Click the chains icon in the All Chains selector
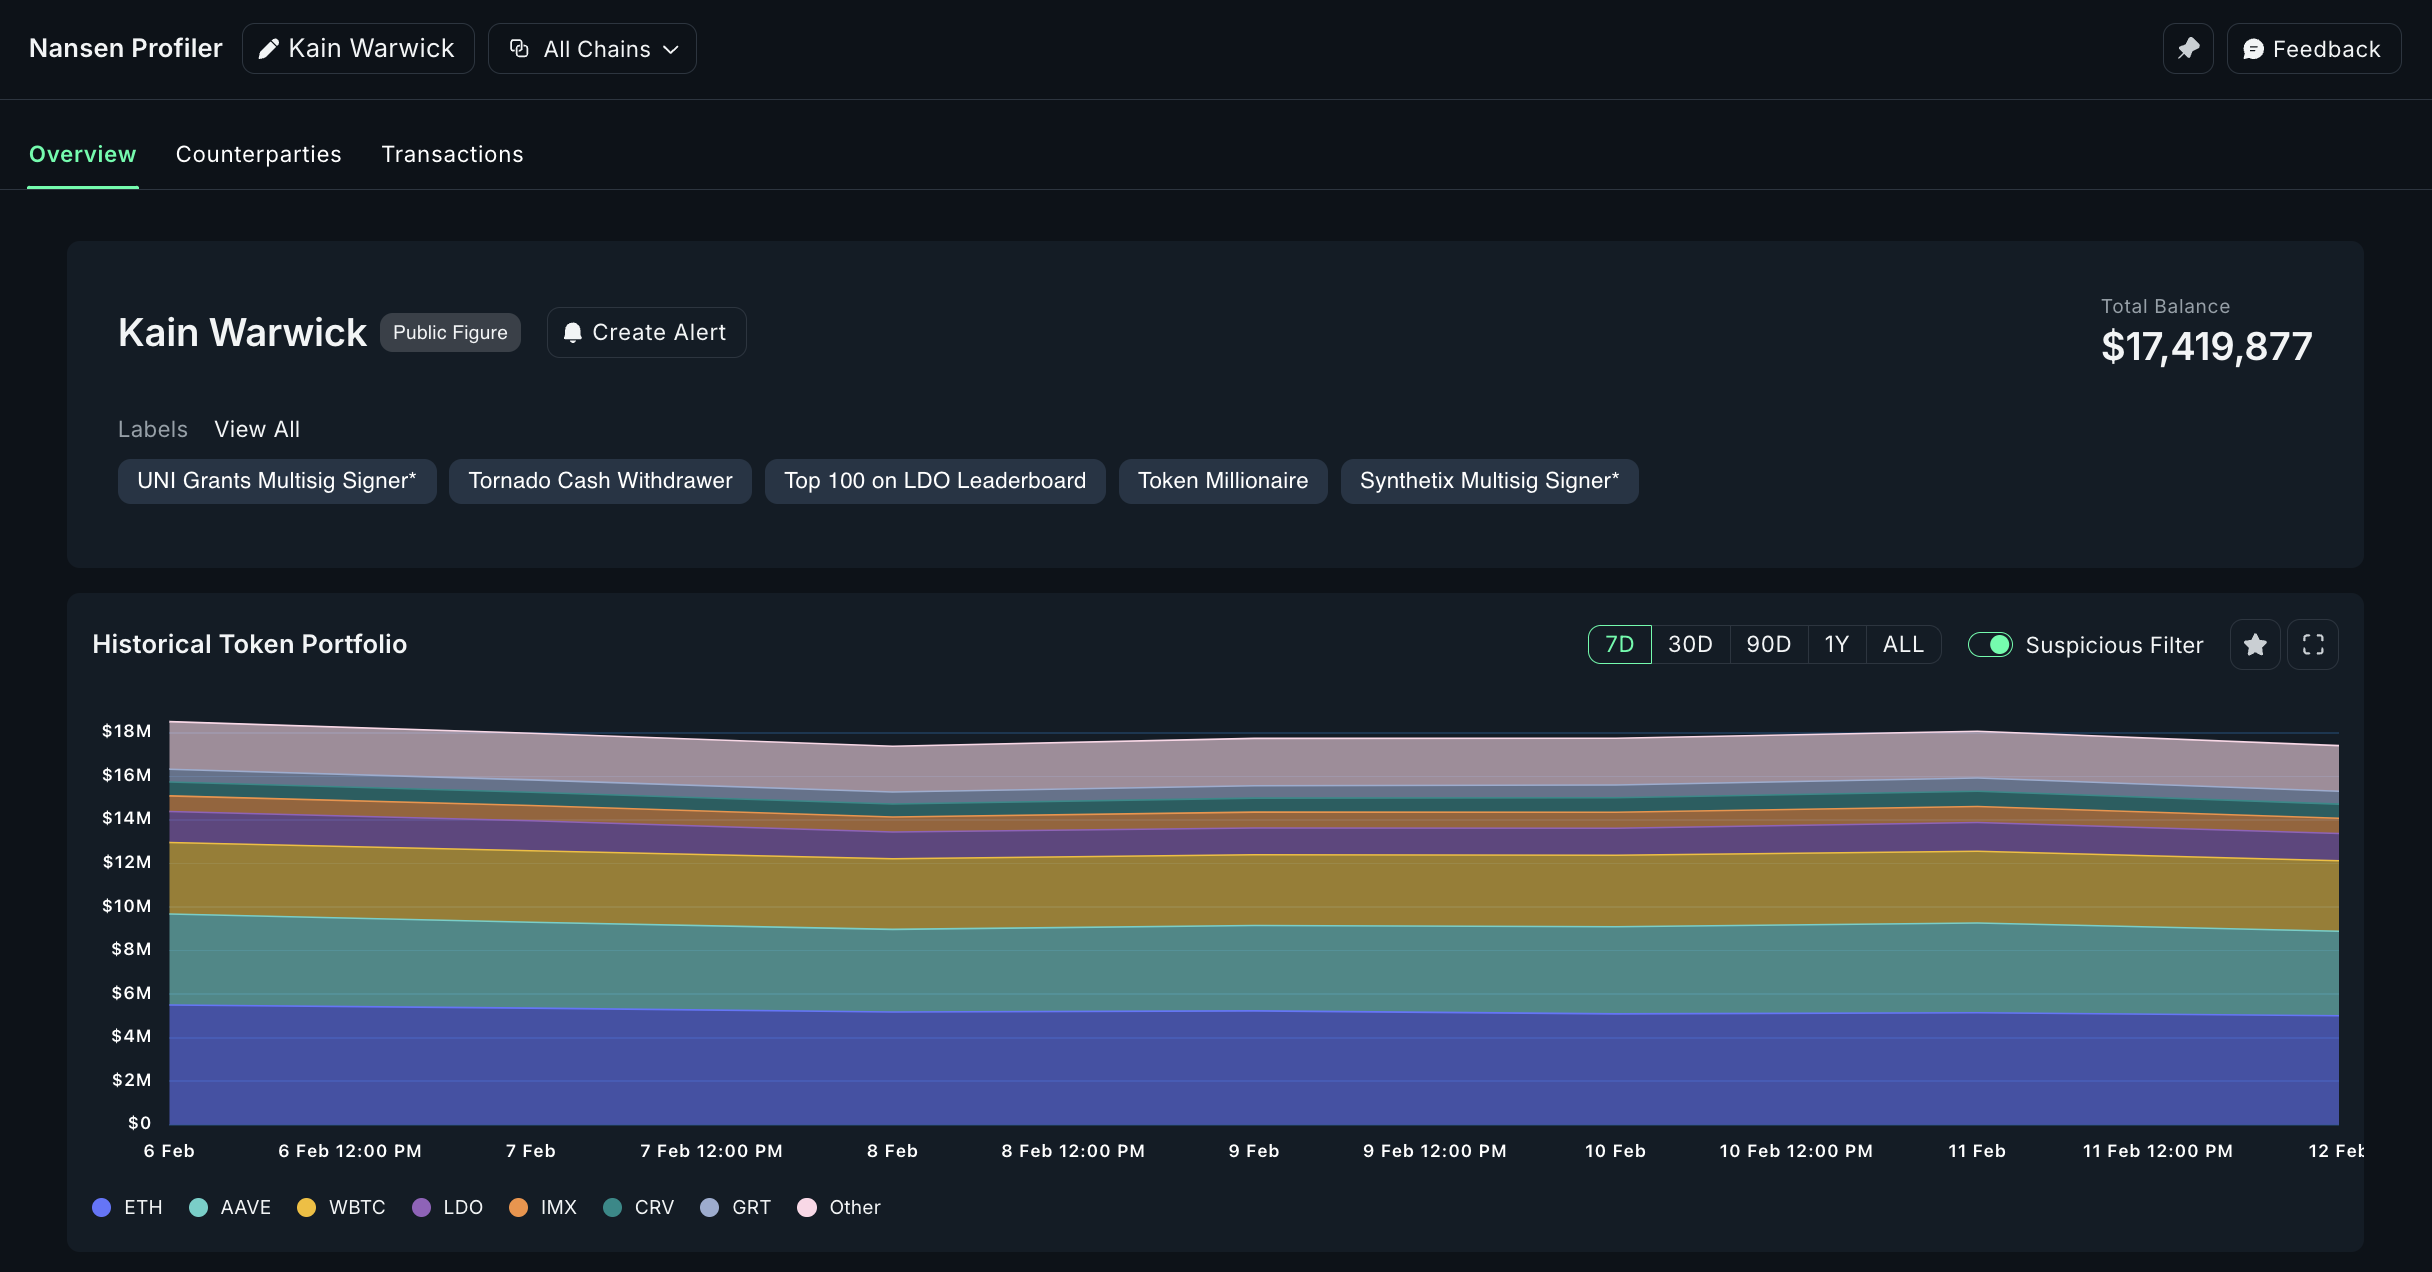This screenshot has width=2432, height=1272. [x=518, y=48]
